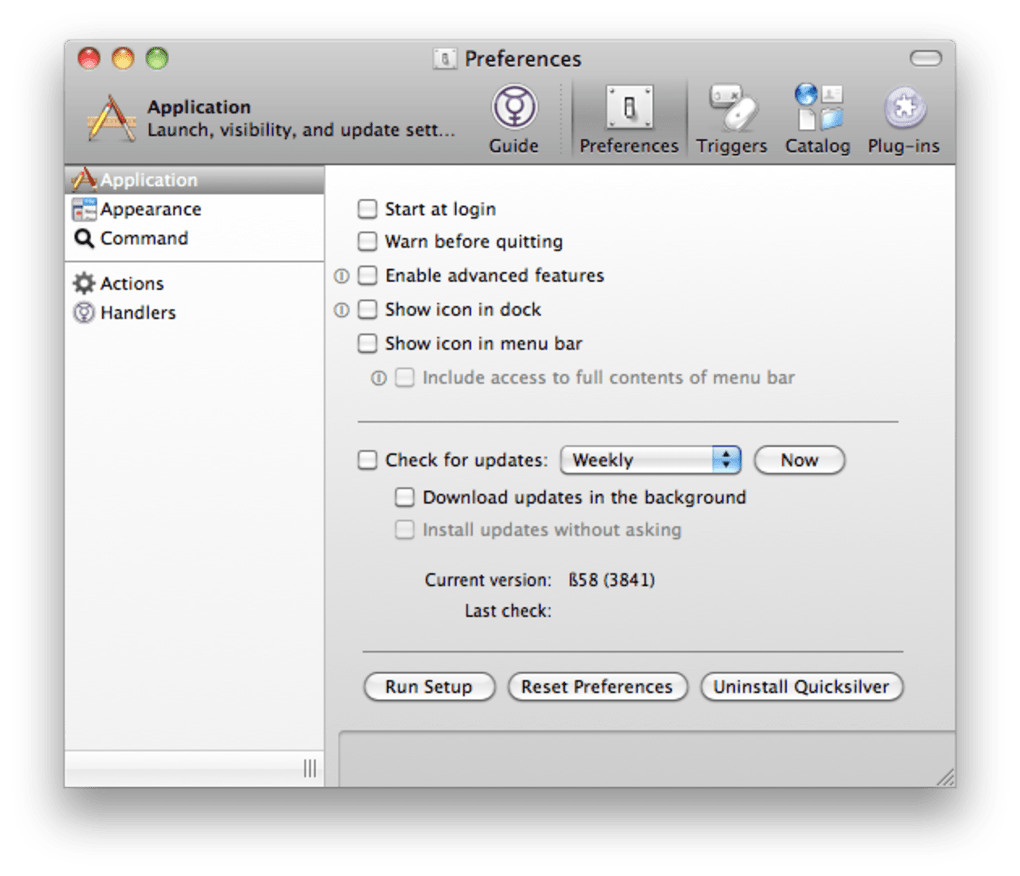Click Reset Preferences button
1020x876 pixels.
tap(597, 687)
